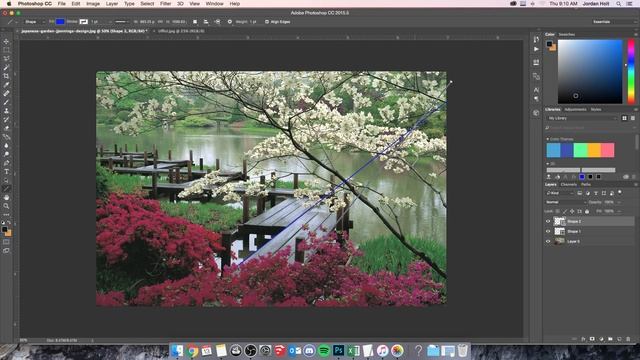The height and width of the screenshot is (360, 640).
Task: Select the Brush tool
Action: 6,102
